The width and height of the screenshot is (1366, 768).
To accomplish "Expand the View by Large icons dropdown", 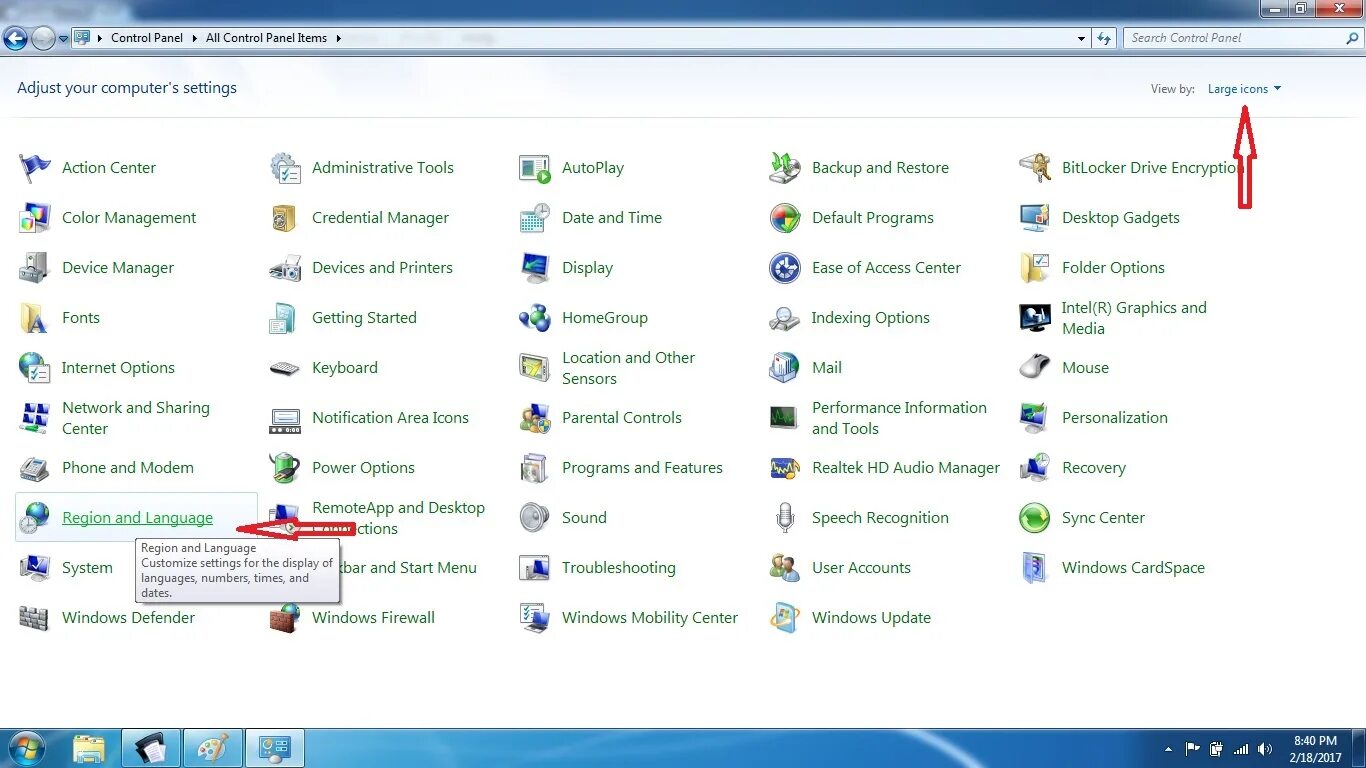I will (x=1244, y=89).
